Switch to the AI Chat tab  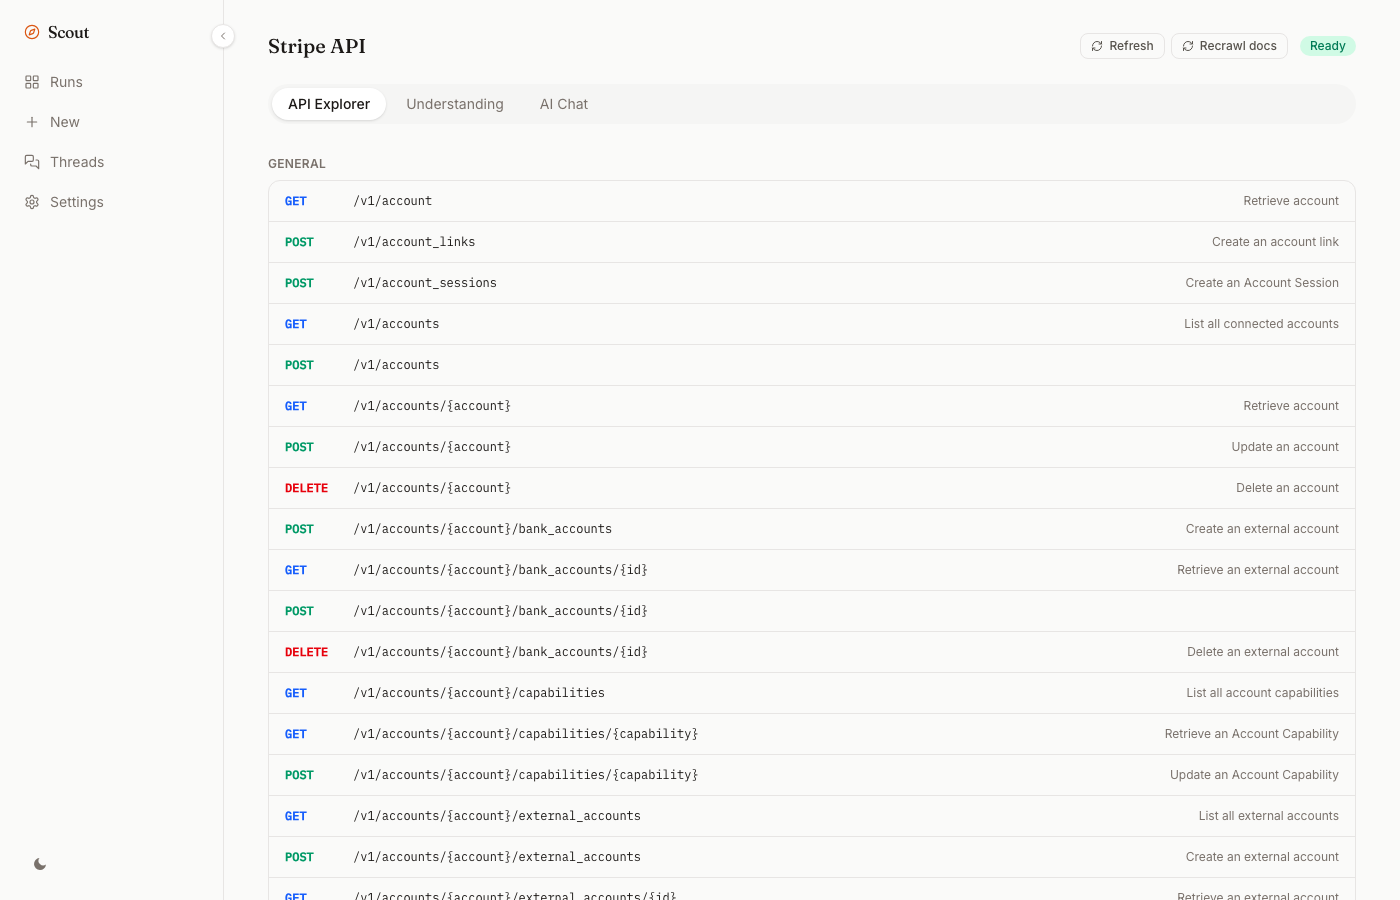(564, 104)
